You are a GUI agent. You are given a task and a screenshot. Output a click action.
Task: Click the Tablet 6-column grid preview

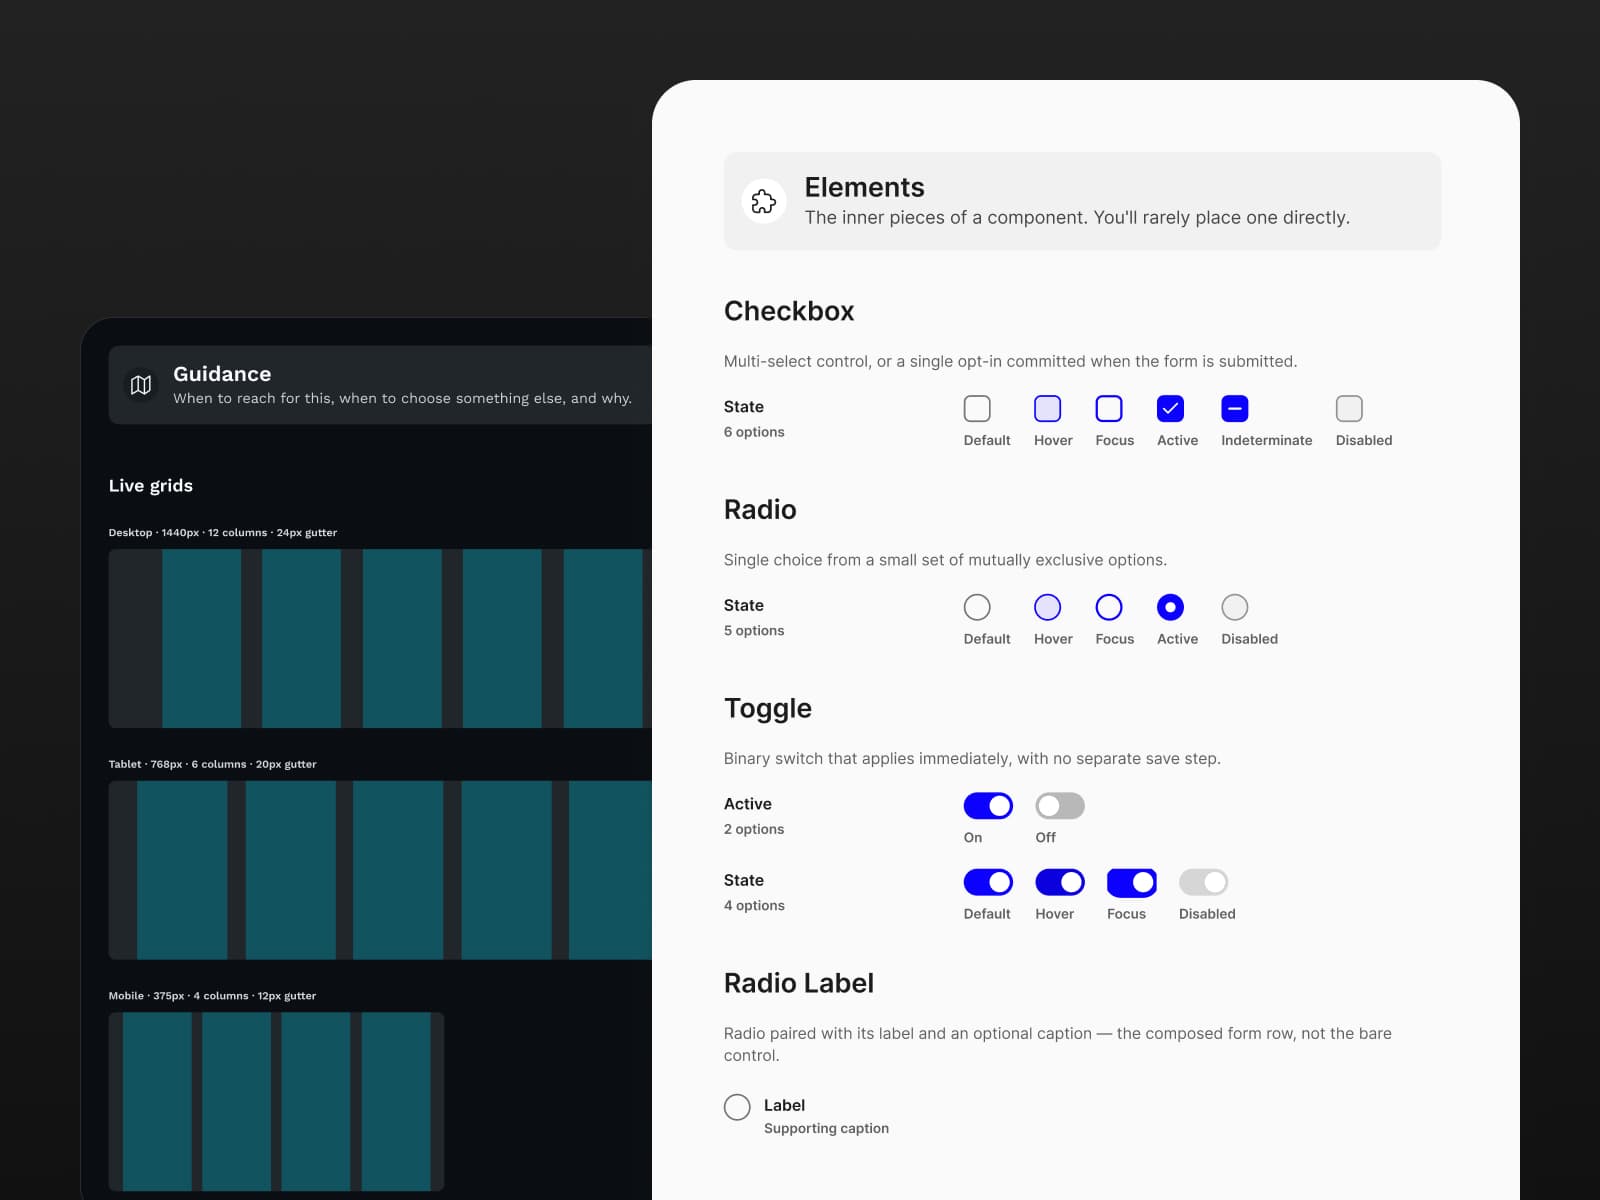(x=380, y=870)
